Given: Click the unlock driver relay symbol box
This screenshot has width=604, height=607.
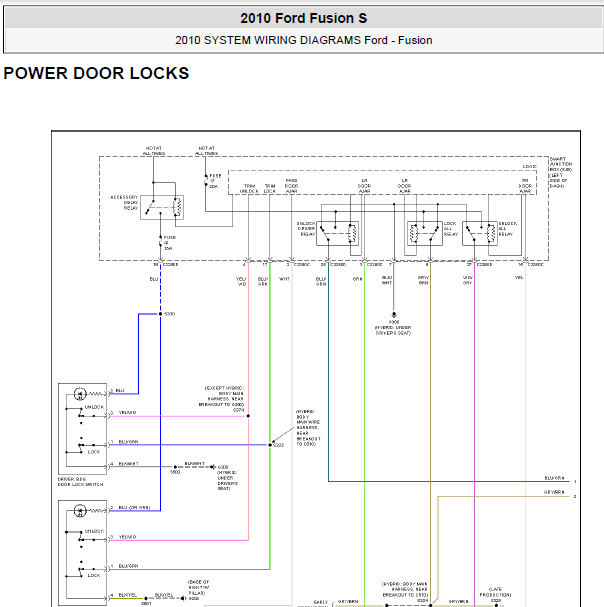Looking at the screenshot, I should tap(337, 233).
